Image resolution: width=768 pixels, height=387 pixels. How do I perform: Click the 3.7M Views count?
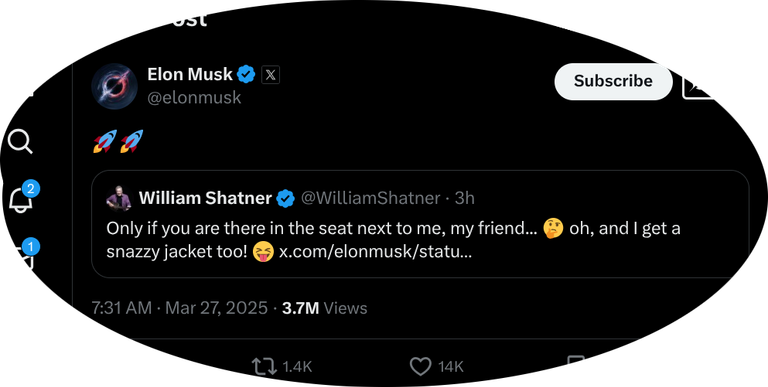coord(325,308)
